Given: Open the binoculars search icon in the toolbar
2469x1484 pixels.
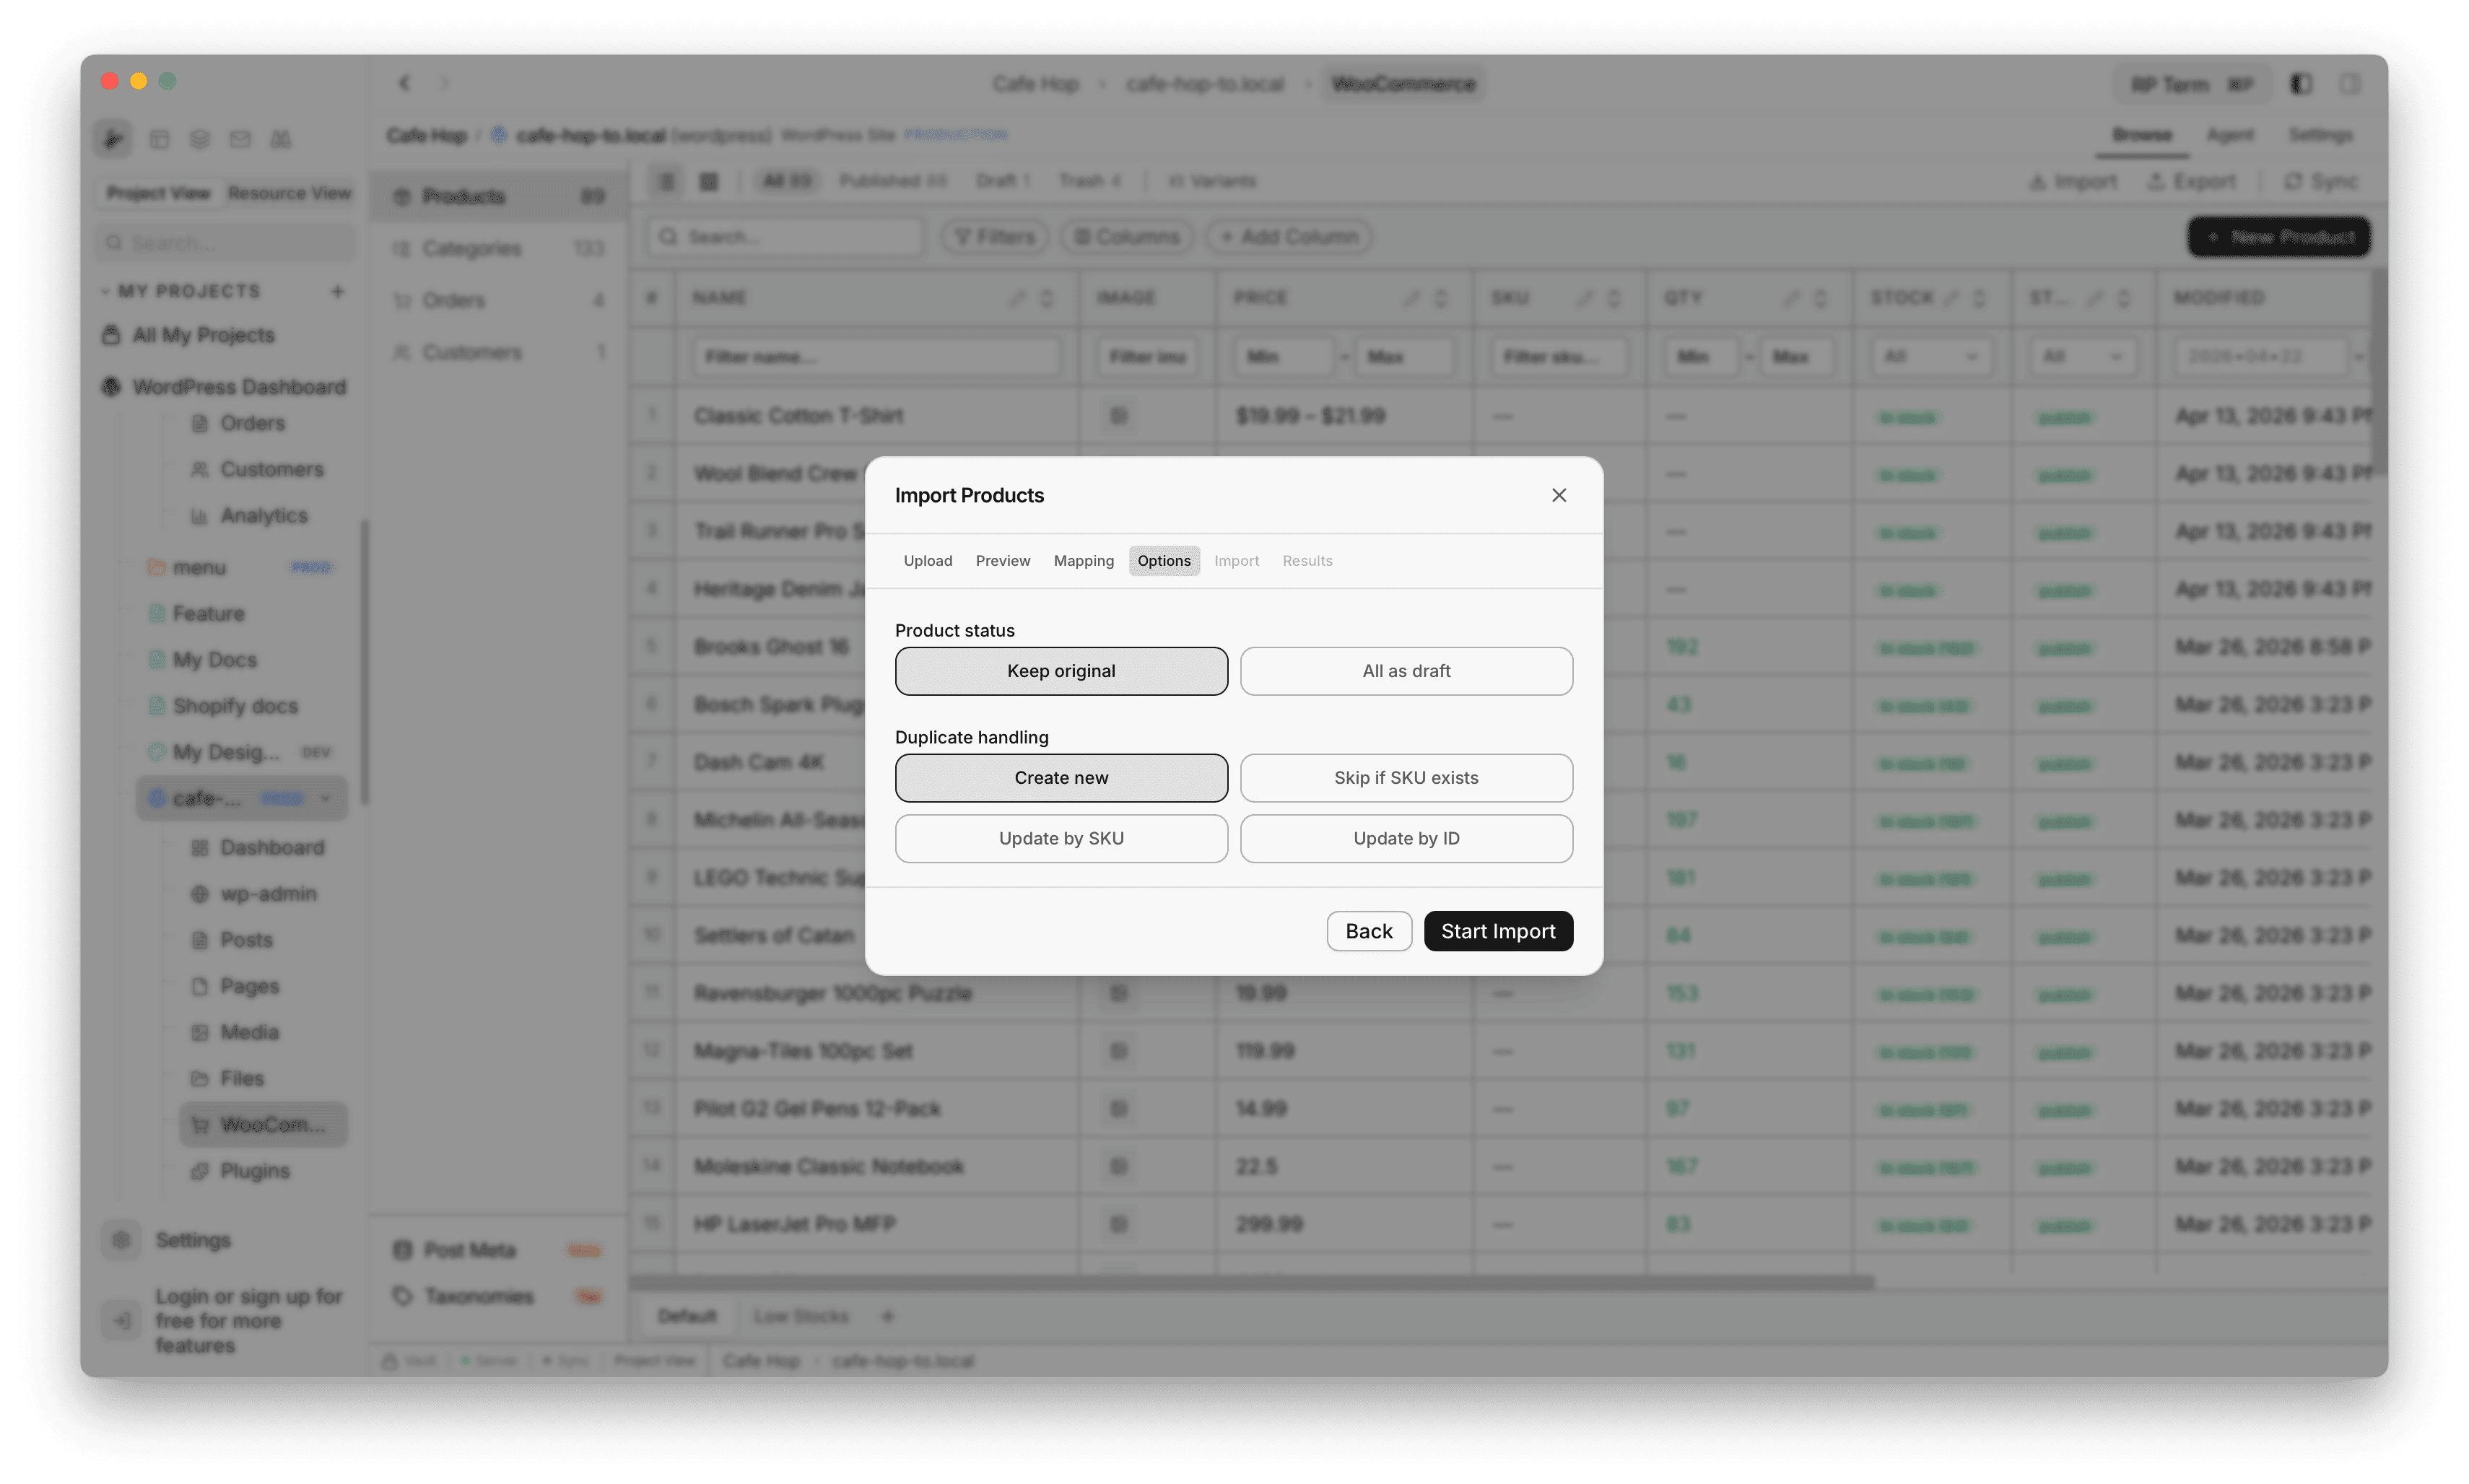Looking at the screenshot, I should 281,139.
